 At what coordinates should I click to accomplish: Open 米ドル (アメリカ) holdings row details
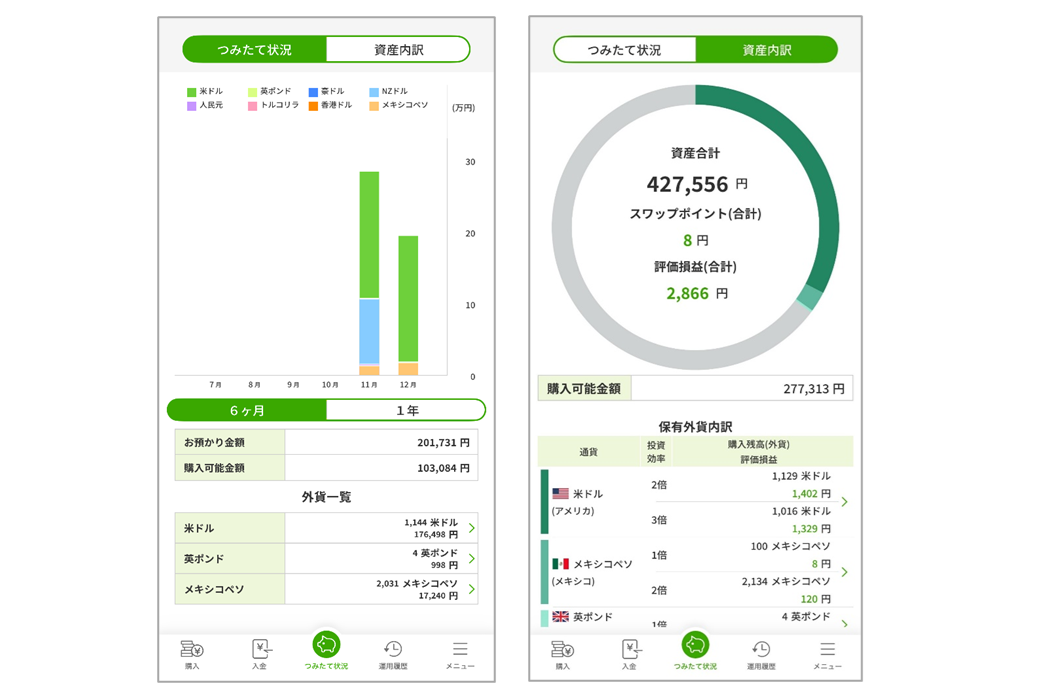point(845,502)
